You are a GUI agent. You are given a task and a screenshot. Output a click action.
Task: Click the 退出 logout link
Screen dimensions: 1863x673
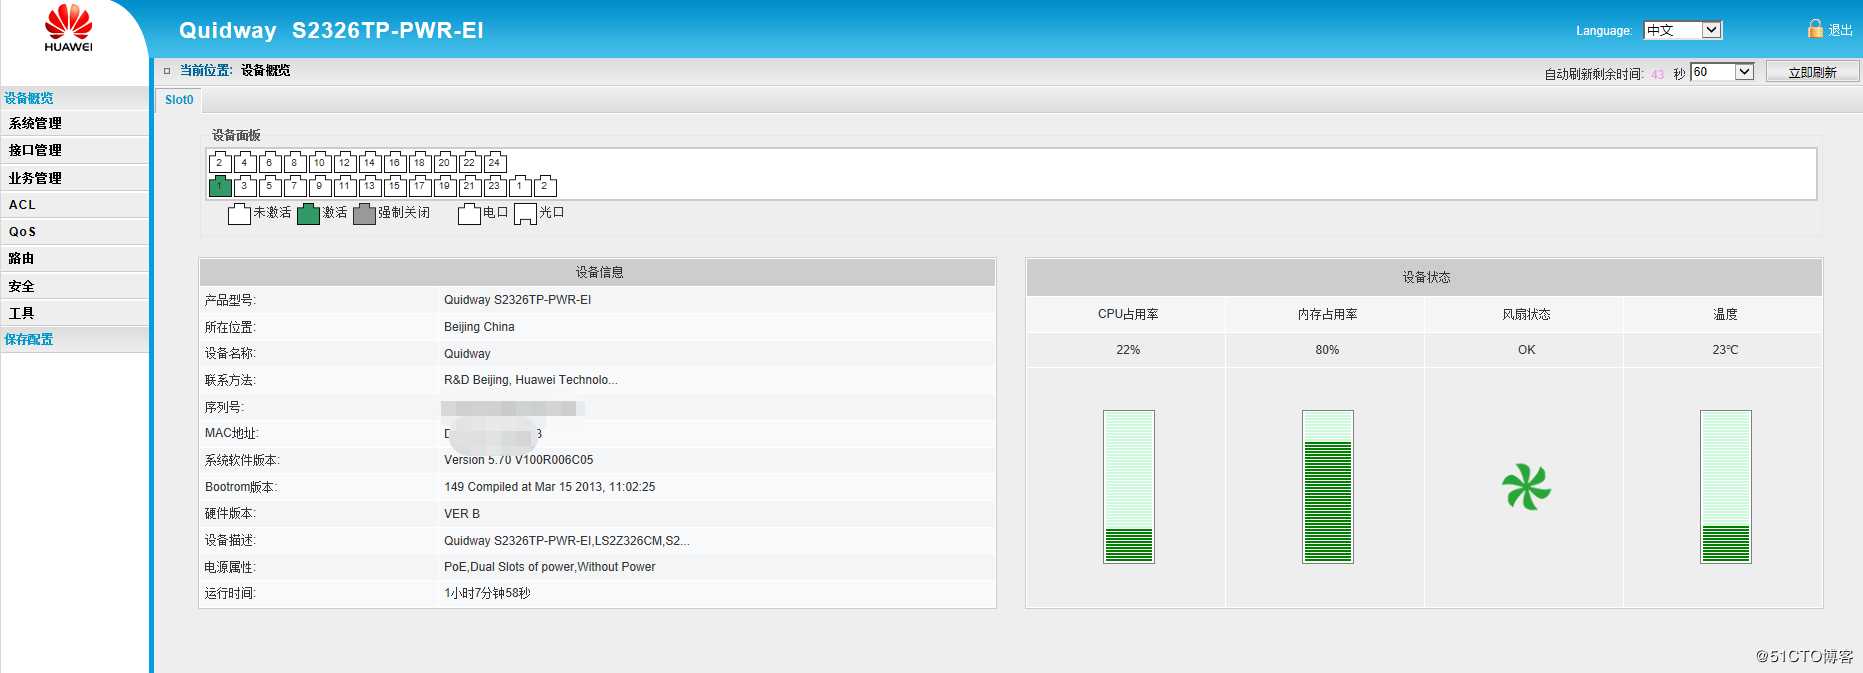click(x=1840, y=30)
